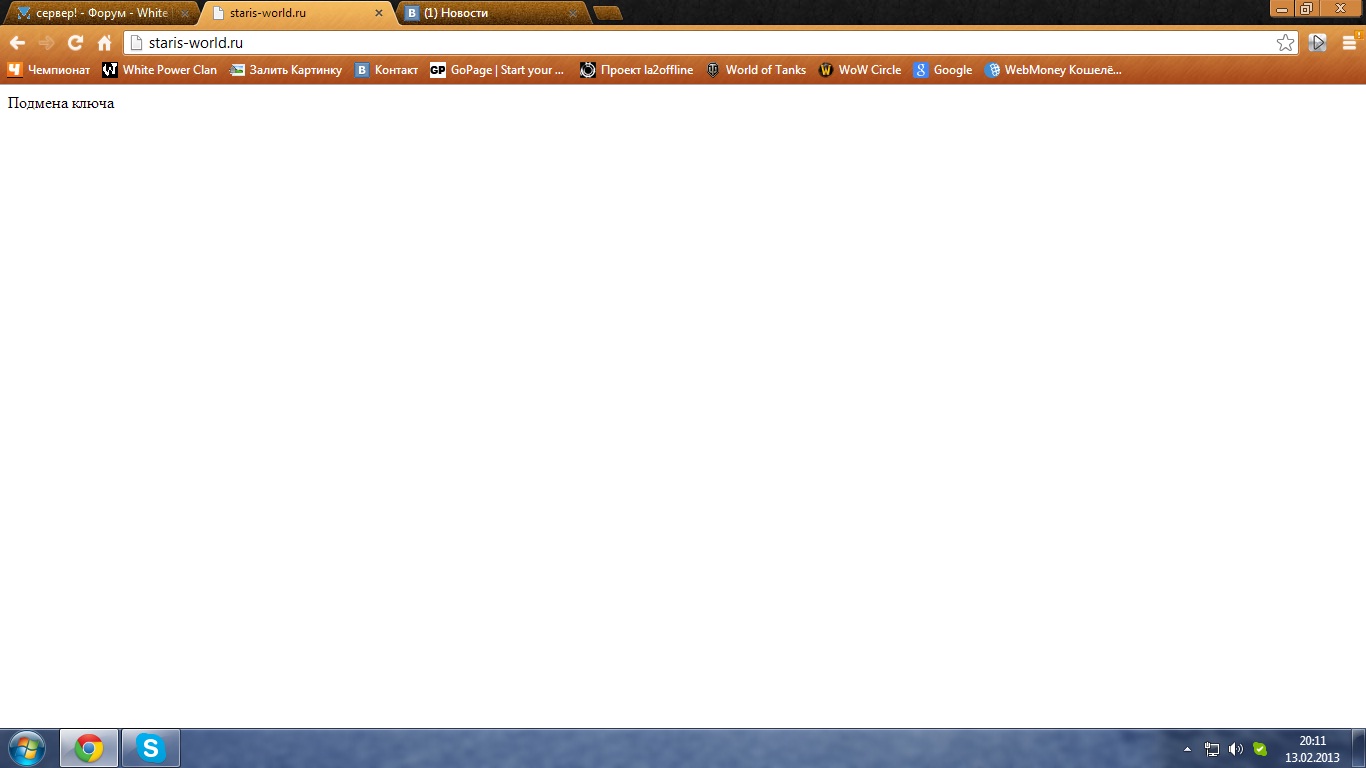
Task: Open the WoW Circle bookmark
Action: click(x=860, y=70)
